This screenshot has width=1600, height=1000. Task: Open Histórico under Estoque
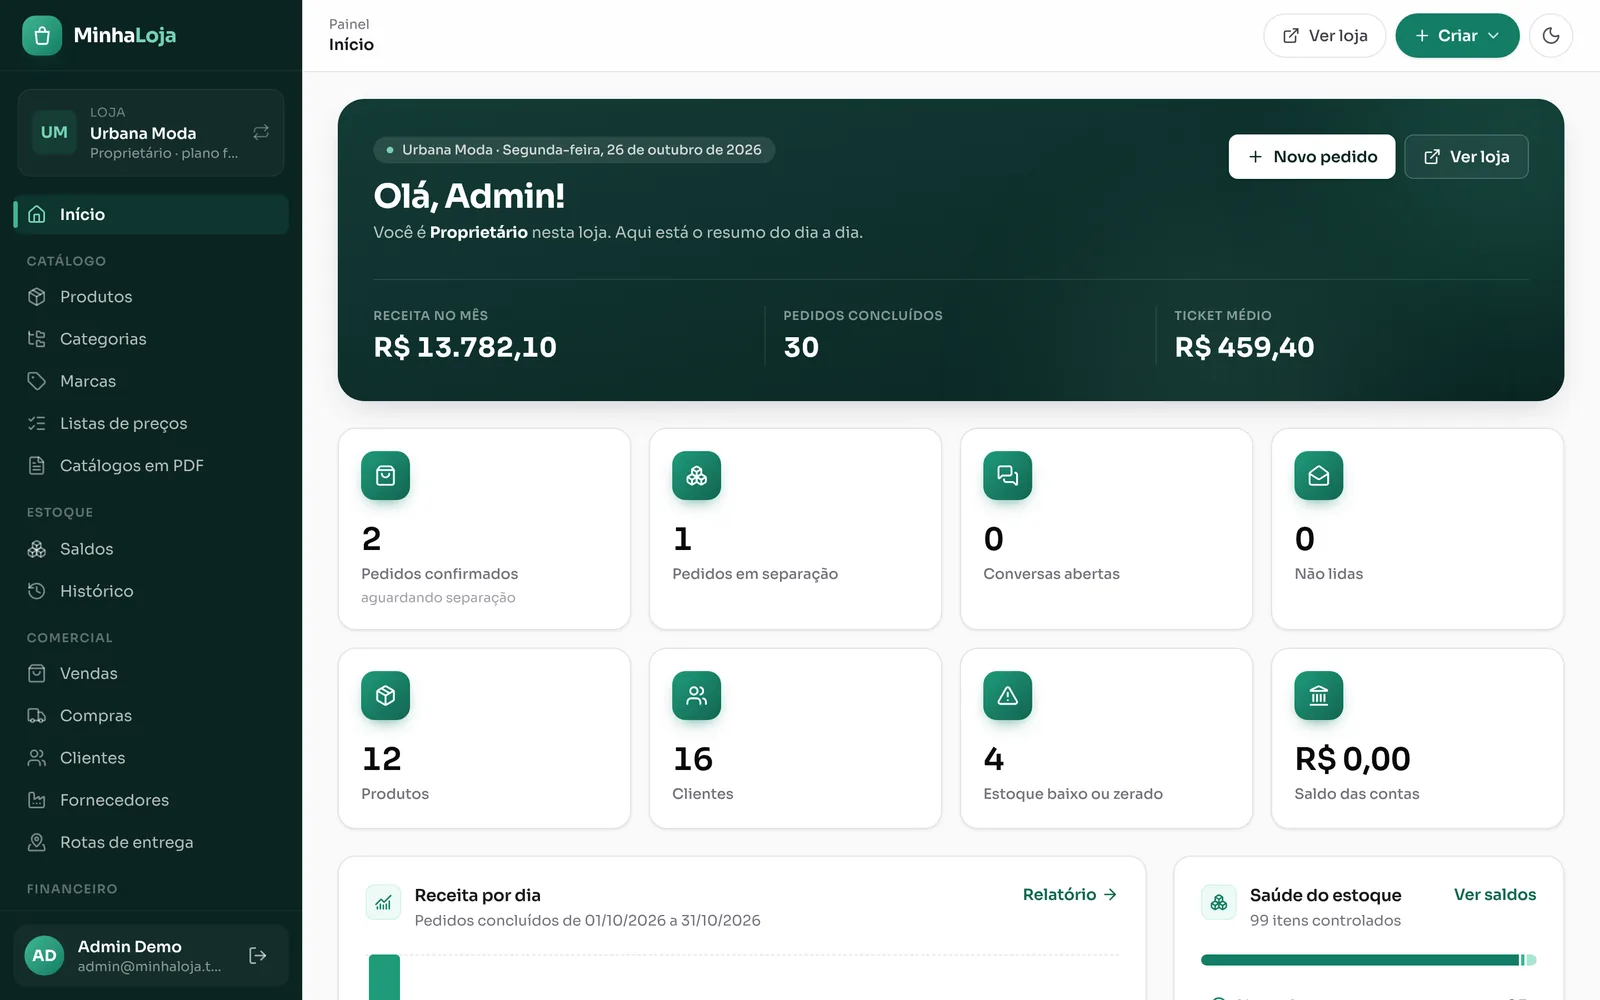point(151,591)
